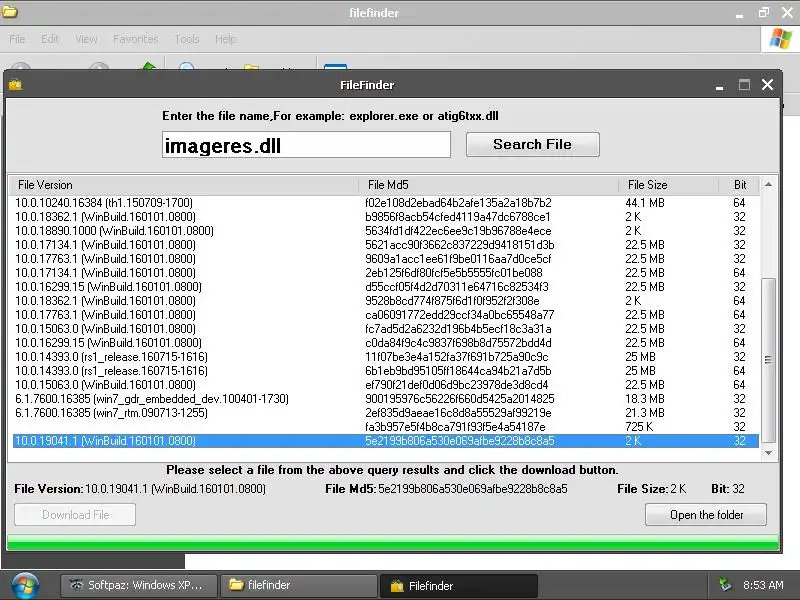The image size is (800, 600).
Task: Click the results list scroll up arrow
Action: pos(768,184)
